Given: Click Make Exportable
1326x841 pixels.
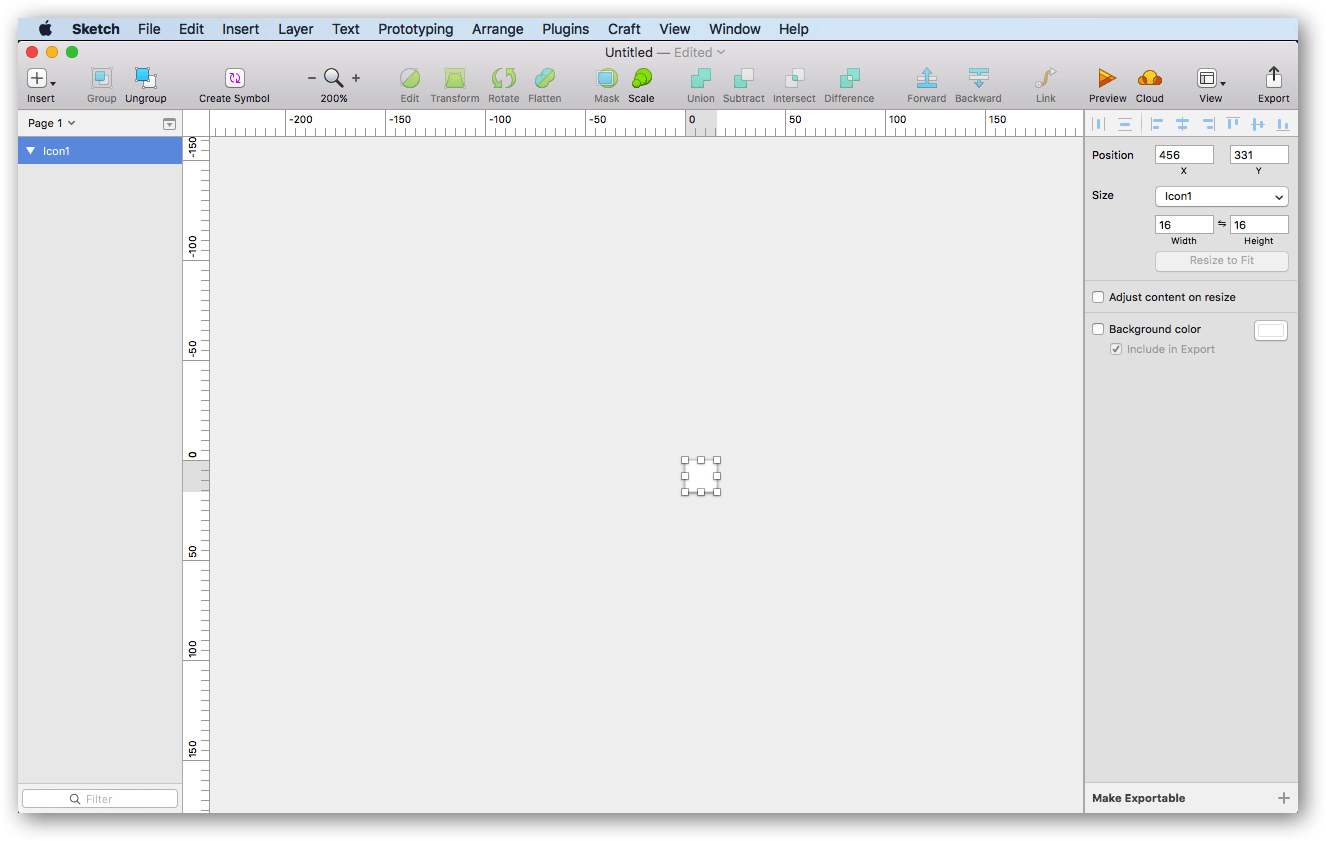Looking at the screenshot, I should 1139,798.
